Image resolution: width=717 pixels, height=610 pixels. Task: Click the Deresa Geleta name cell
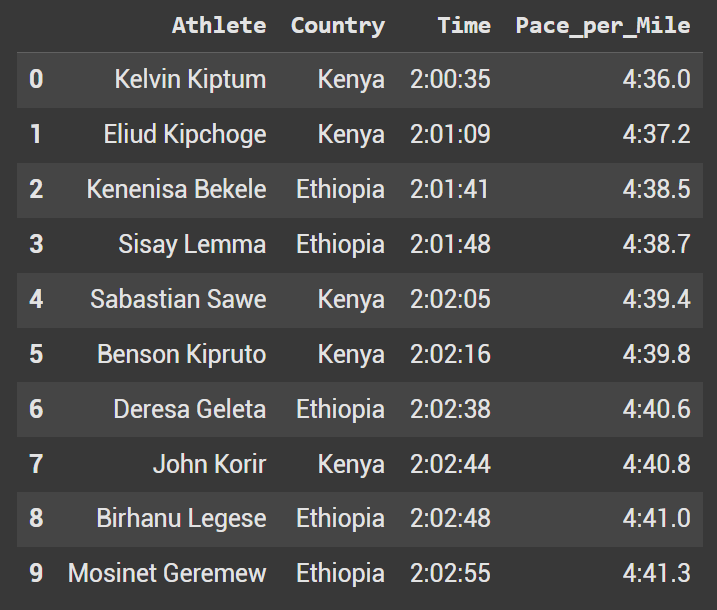click(189, 409)
